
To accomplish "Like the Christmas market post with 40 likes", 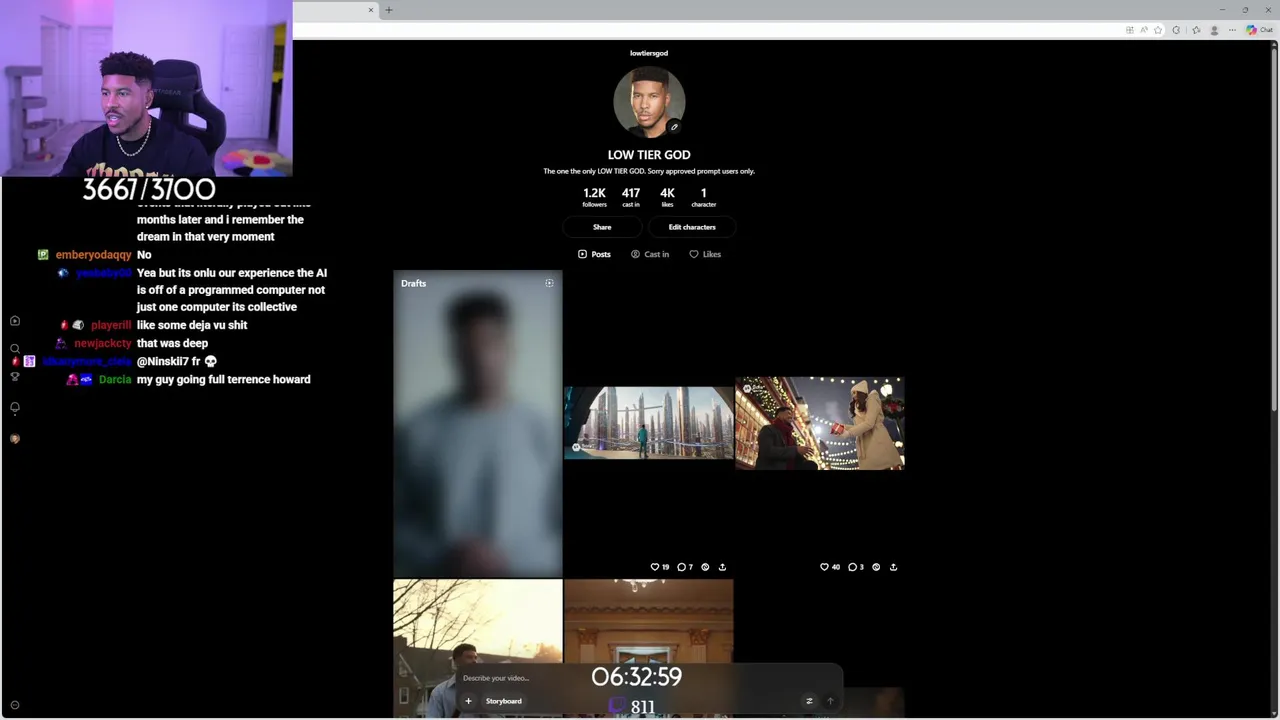I will coord(830,567).
